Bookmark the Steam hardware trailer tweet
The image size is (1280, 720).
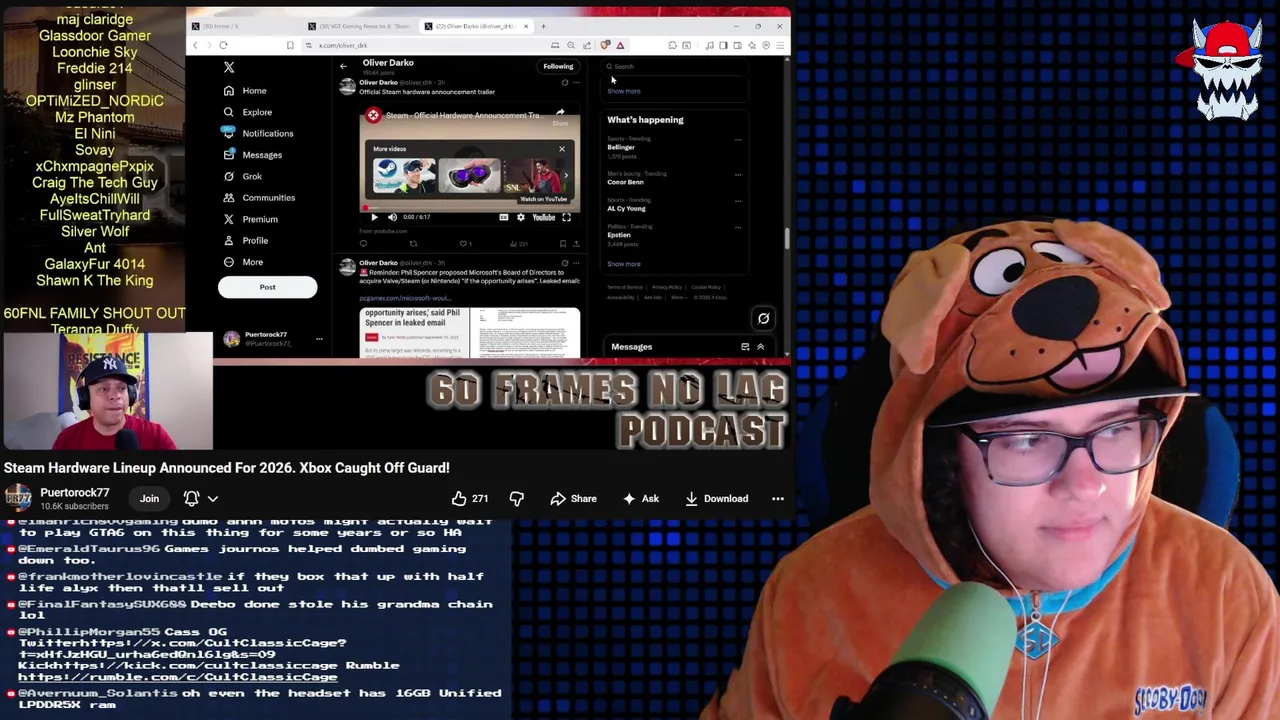563,243
